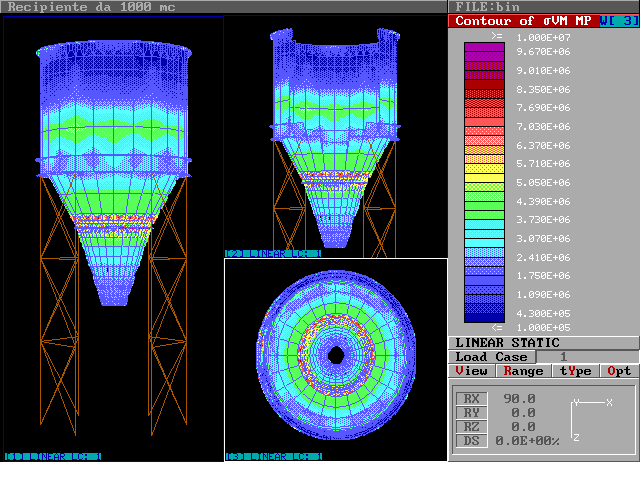640x480 pixels.
Task: Select the DS displacement scale button
Action: 471,441
